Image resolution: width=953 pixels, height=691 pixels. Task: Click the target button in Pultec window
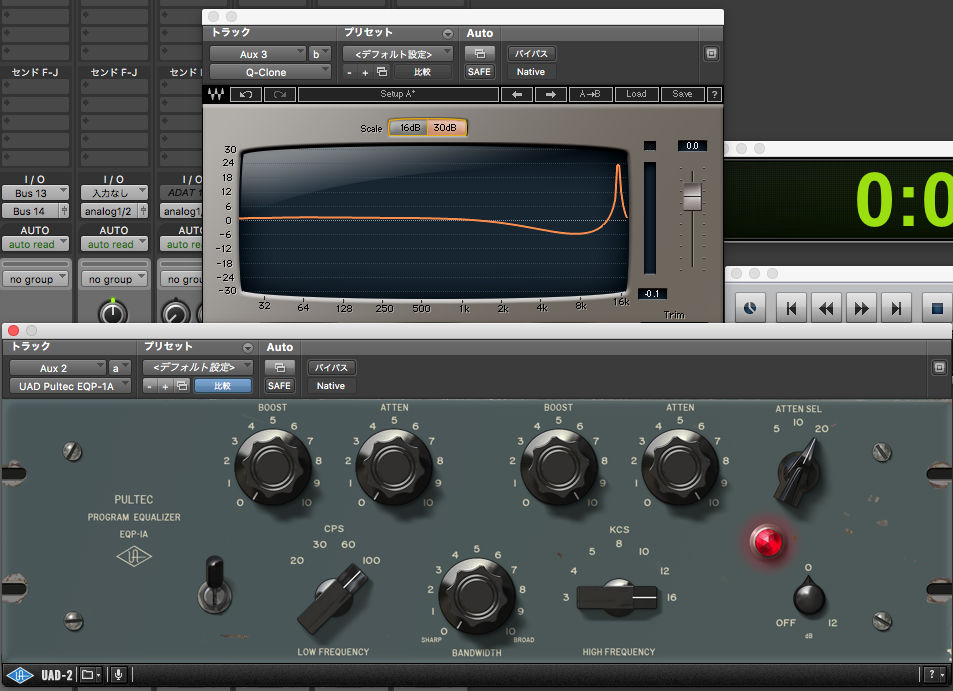pyautogui.click(x=939, y=368)
